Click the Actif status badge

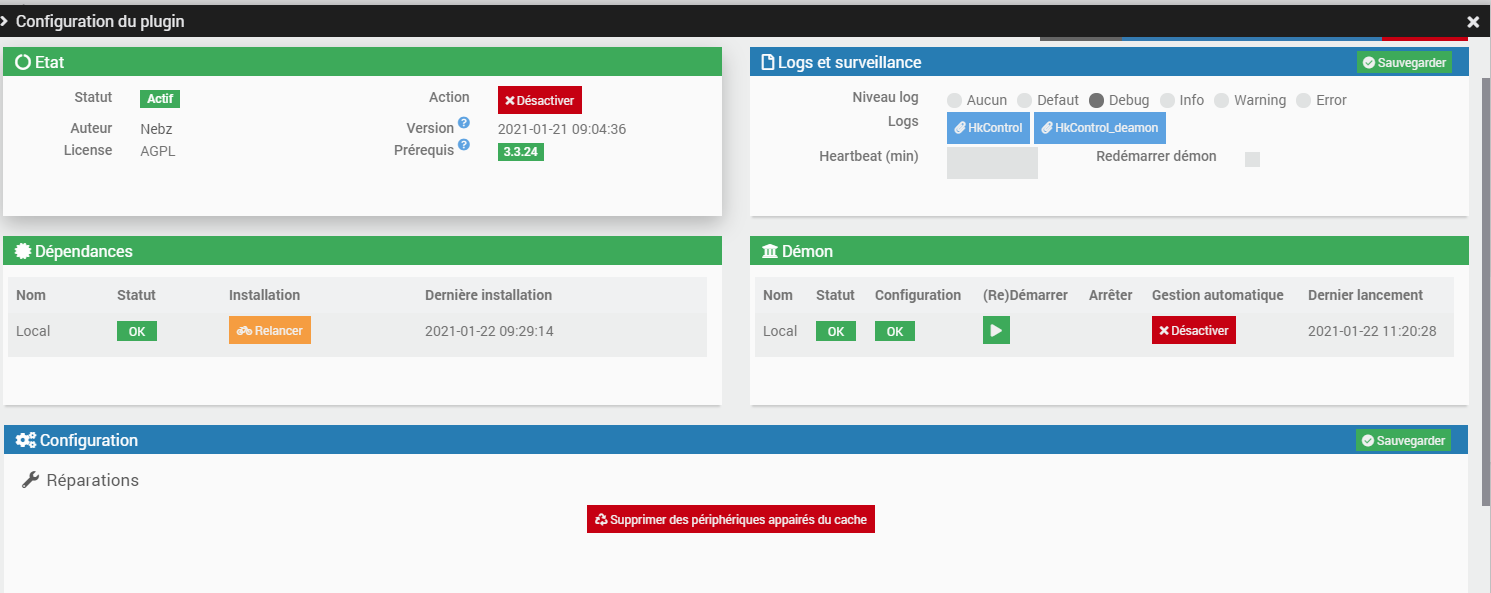(160, 99)
